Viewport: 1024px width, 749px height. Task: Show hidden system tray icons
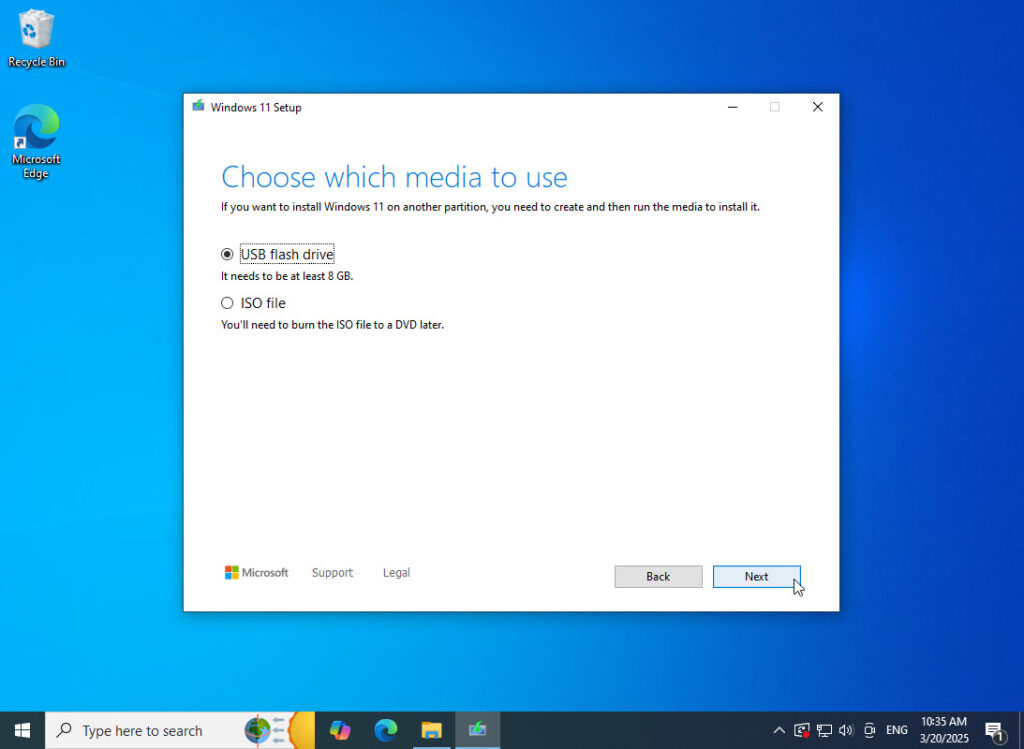click(x=779, y=730)
